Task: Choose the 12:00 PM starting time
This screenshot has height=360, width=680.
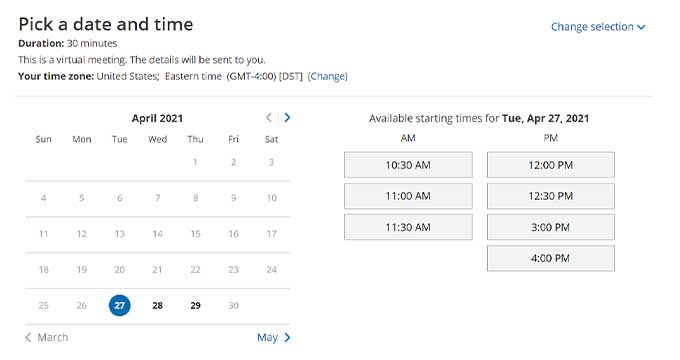Action: point(550,165)
